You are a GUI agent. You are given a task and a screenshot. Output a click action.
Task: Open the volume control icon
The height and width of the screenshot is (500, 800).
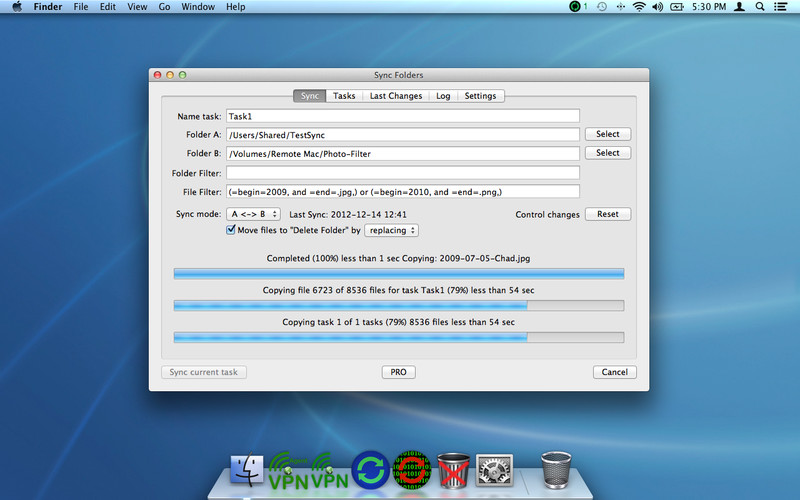tap(658, 7)
